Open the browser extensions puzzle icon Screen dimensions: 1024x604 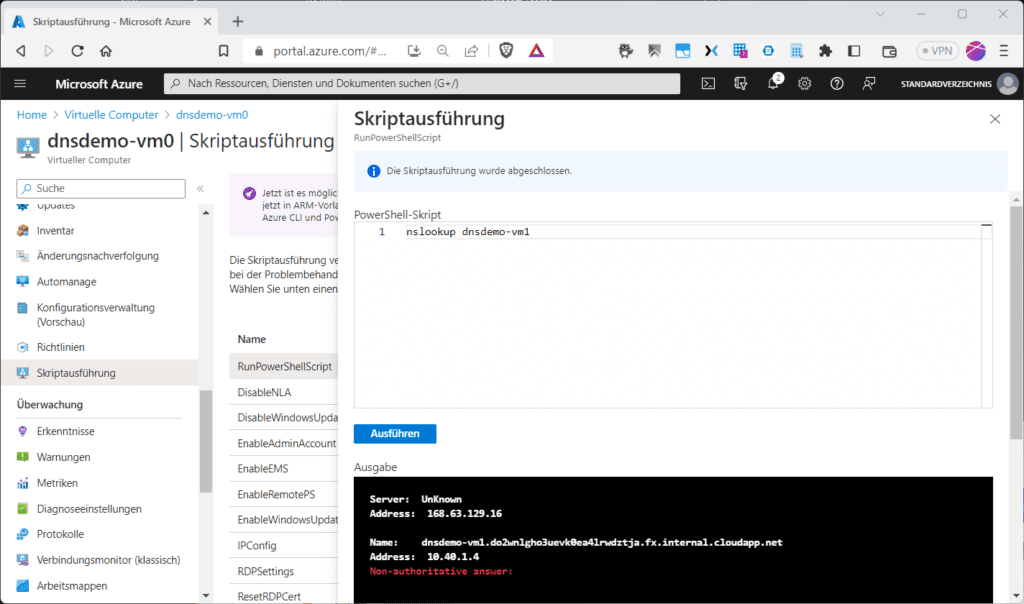[825, 51]
